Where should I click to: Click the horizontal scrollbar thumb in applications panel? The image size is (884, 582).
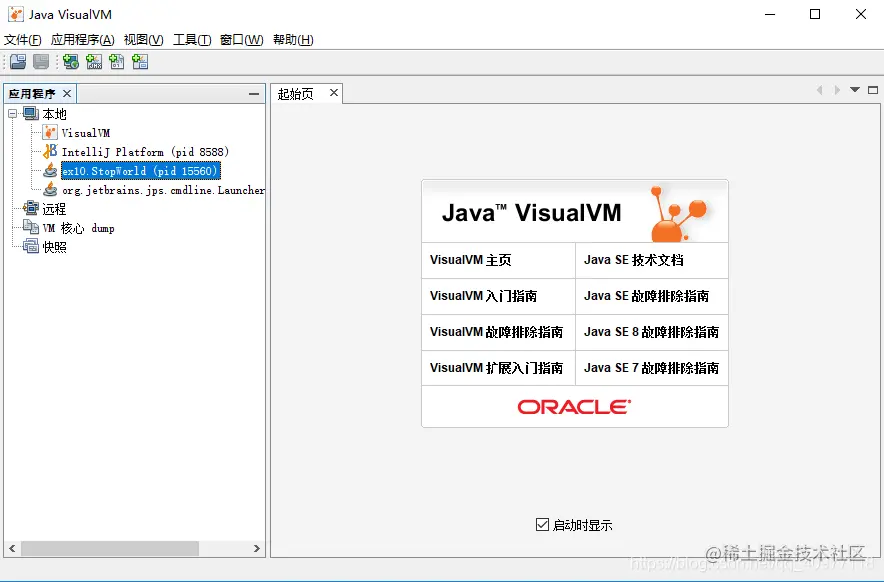click(x=110, y=548)
